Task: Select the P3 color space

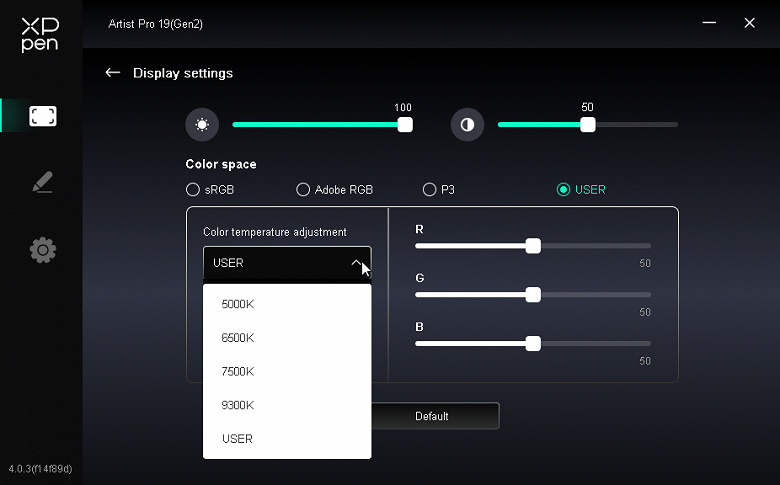Action: coord(430,189)
